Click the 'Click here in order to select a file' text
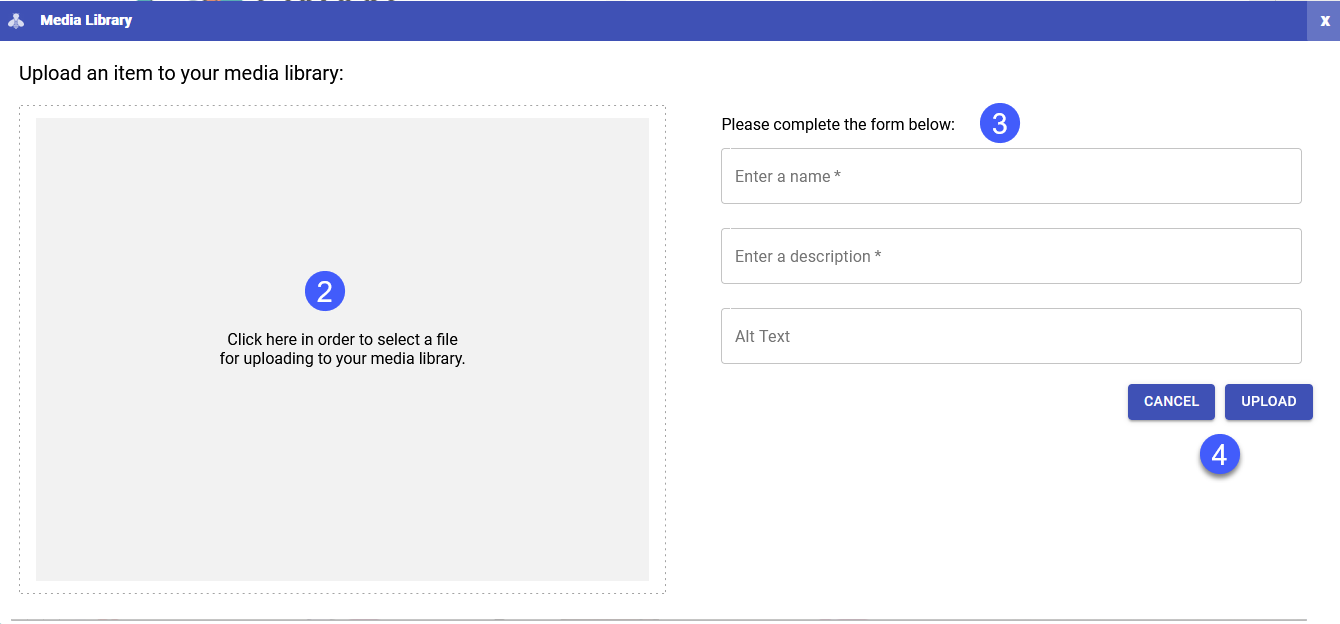 click(342, 340)
